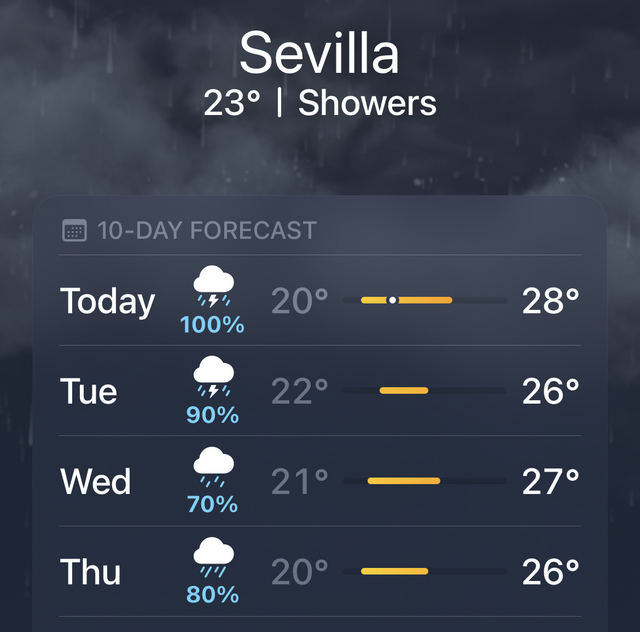The image size is (640, 632).
Task: Tap Tuesday's 22° low temperature
Action: (300, 391)
